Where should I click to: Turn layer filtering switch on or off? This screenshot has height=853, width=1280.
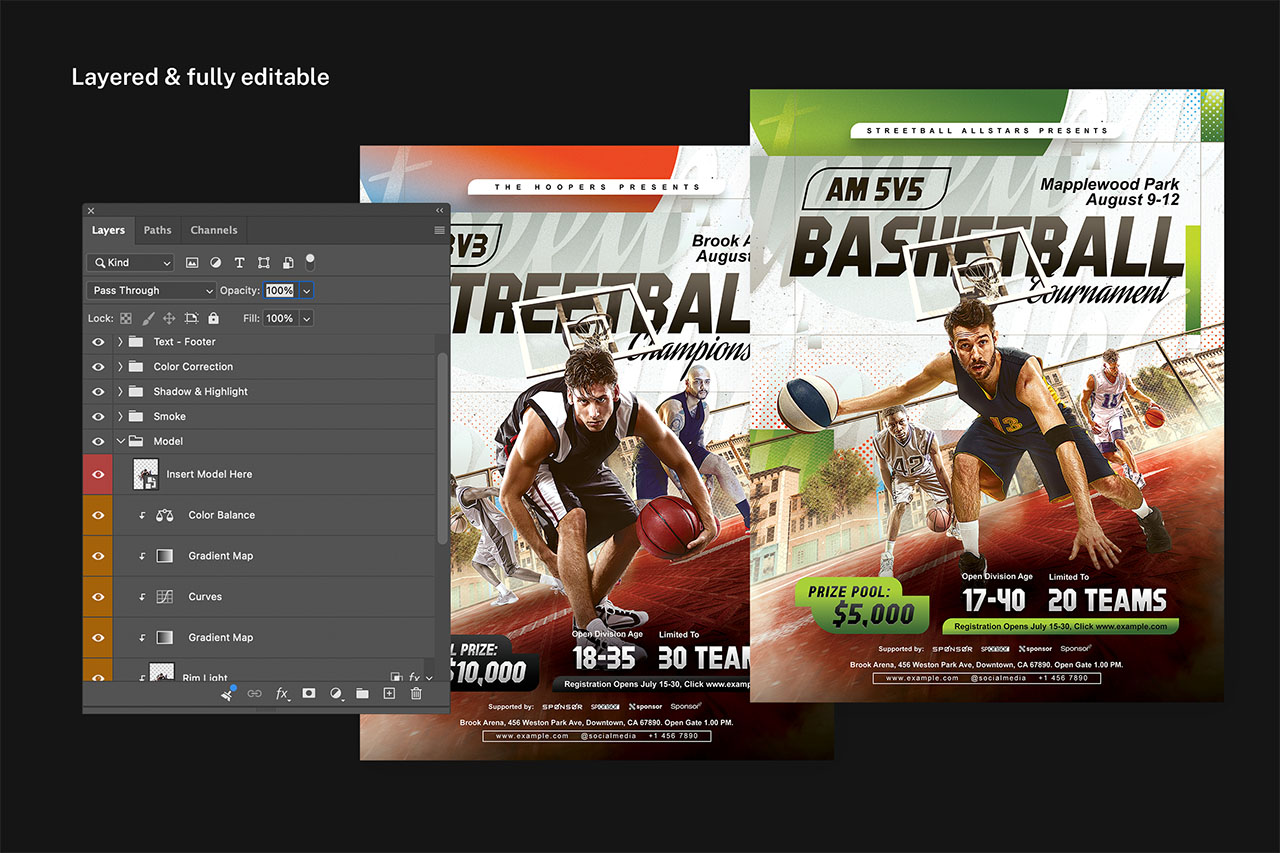[310, 262]
